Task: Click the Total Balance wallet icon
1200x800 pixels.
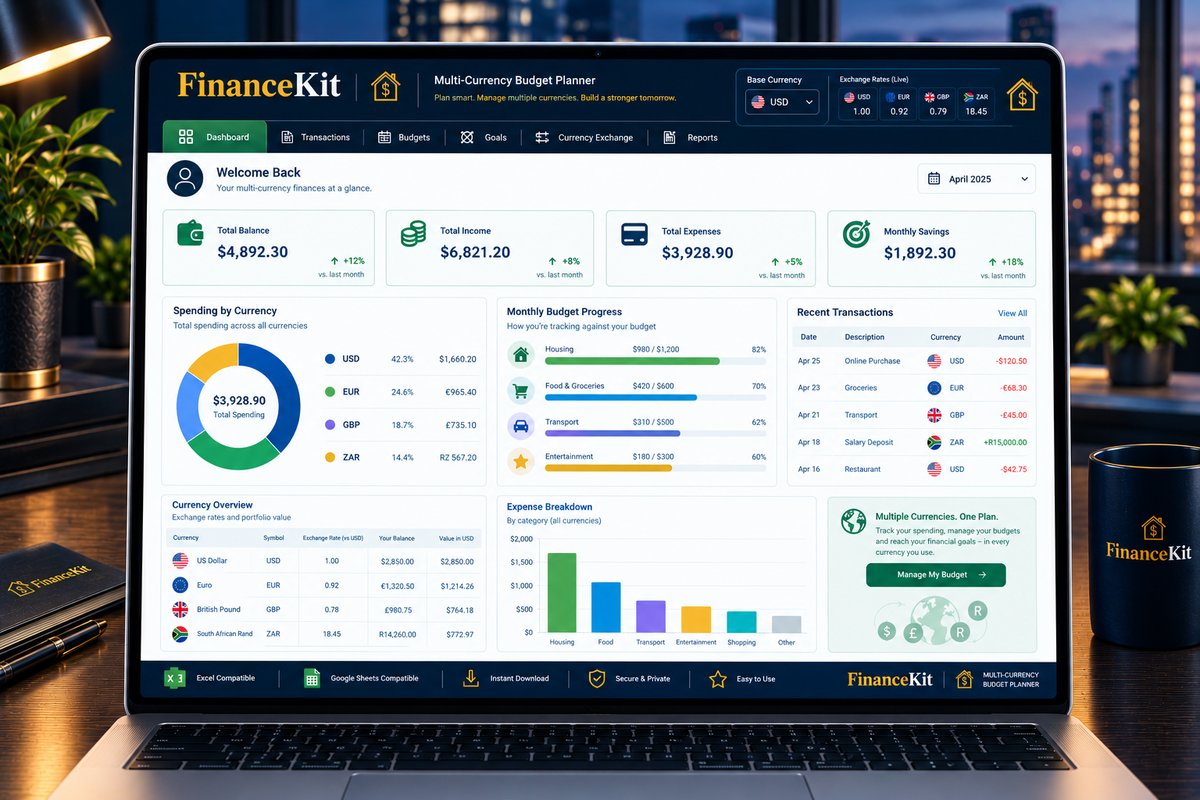Action: pyautogui.click(x=191, y=233)
